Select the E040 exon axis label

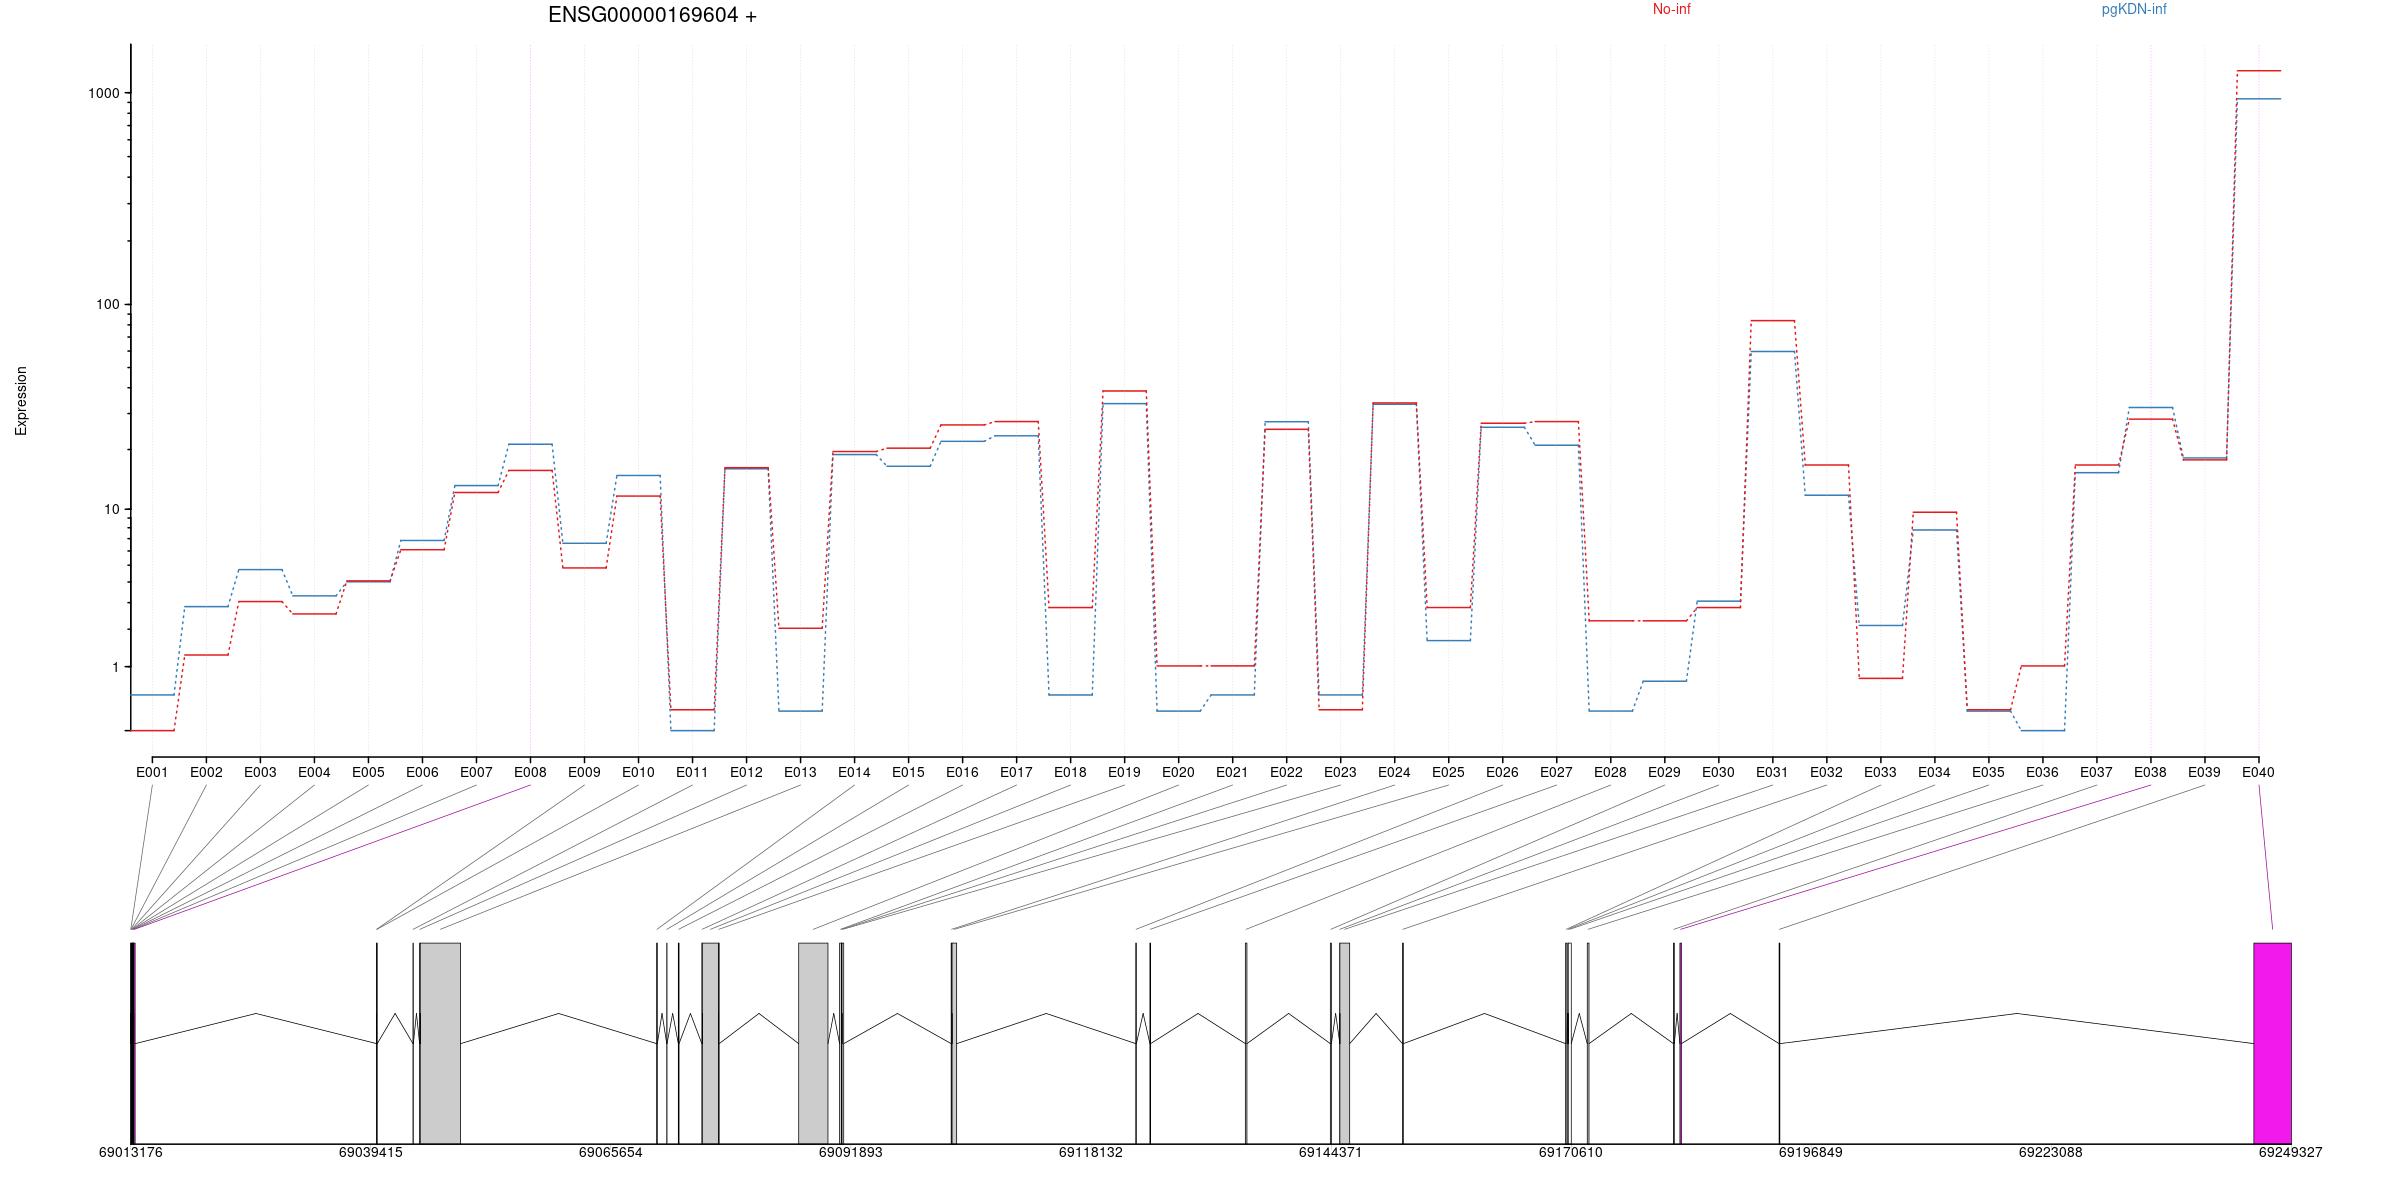(2258, 772)
